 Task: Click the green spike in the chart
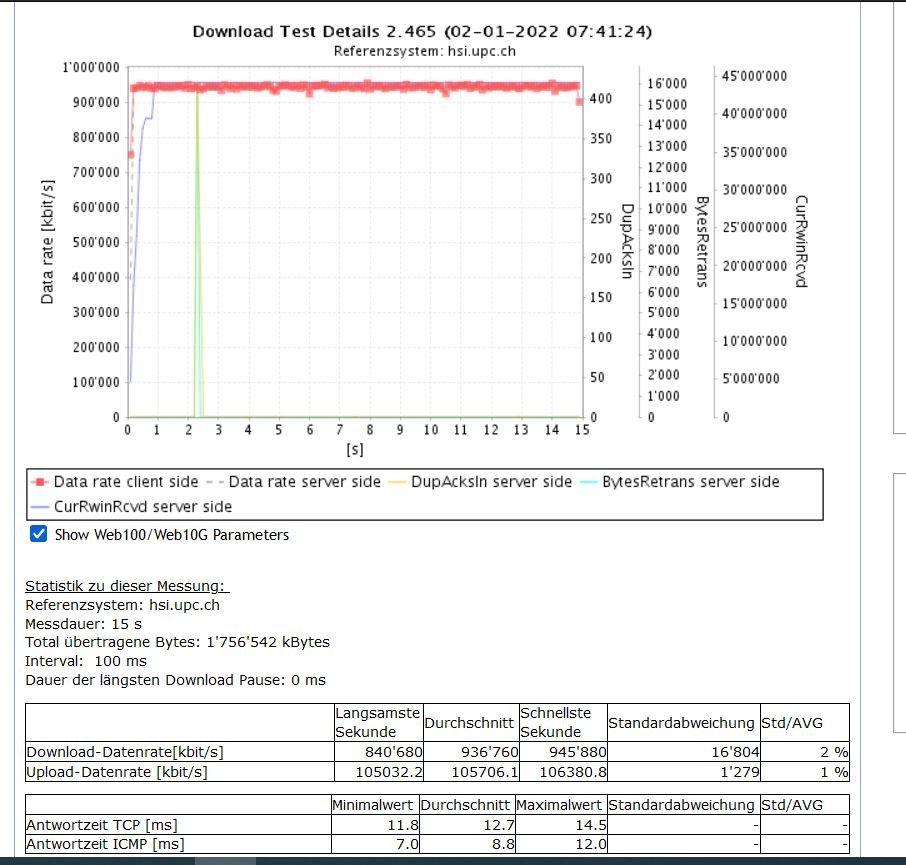coord(197,250)
